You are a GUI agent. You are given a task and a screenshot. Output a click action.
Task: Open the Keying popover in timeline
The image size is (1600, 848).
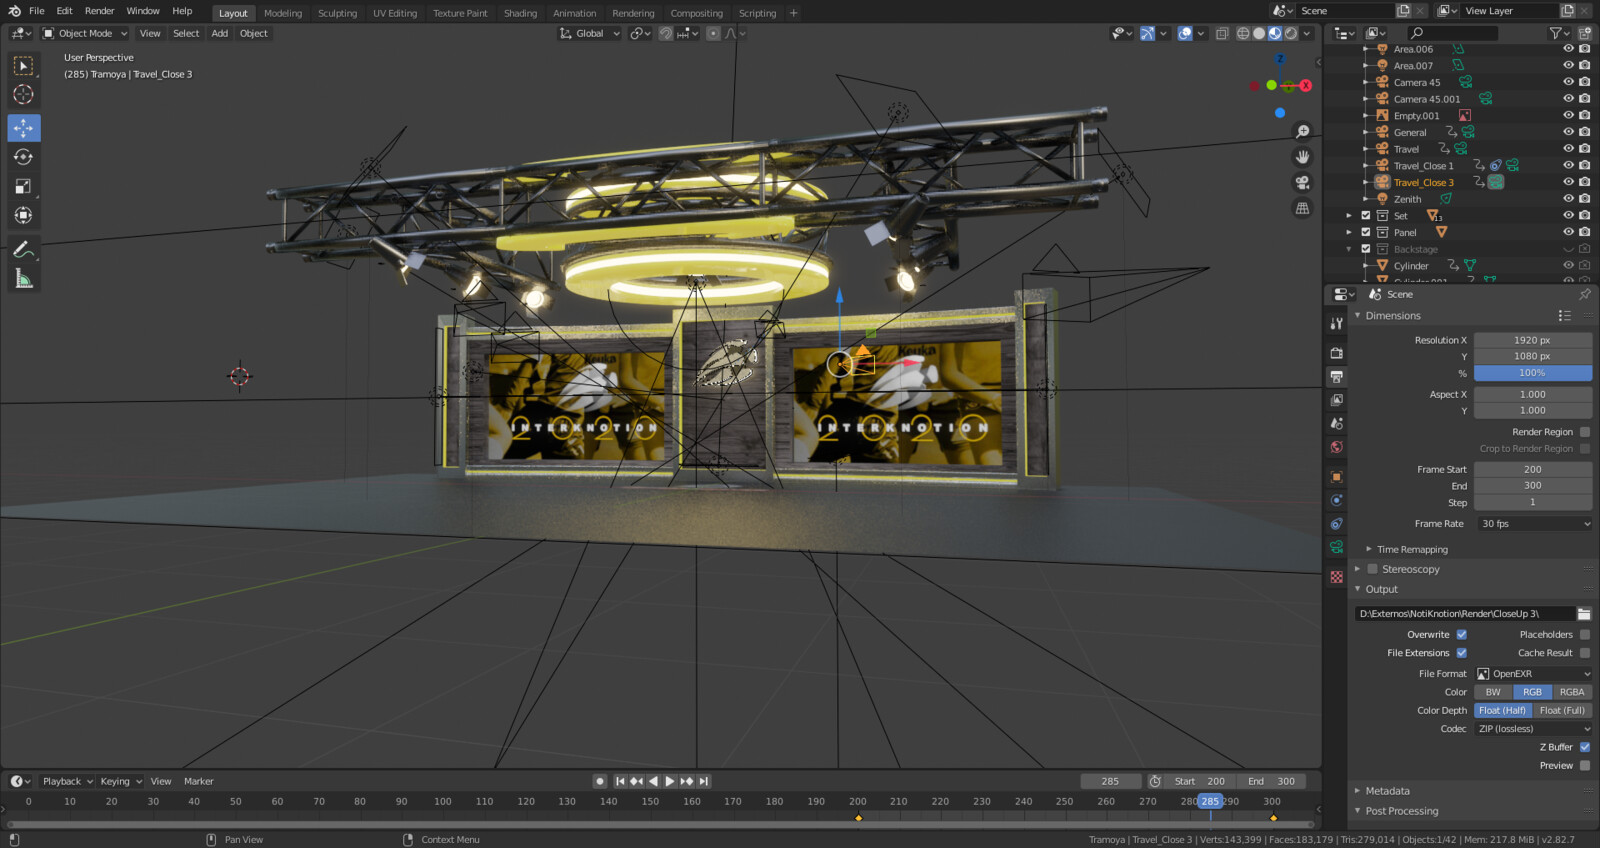tap(120, 782)
